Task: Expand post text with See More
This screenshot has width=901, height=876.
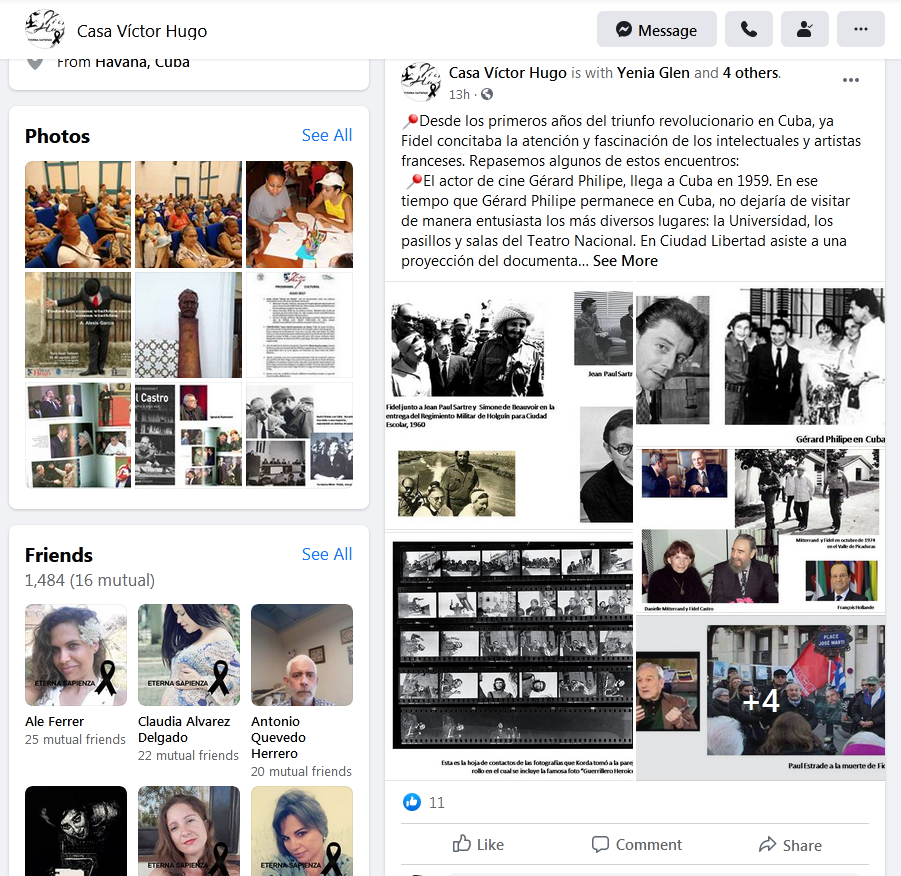Action: pos(625,261)
